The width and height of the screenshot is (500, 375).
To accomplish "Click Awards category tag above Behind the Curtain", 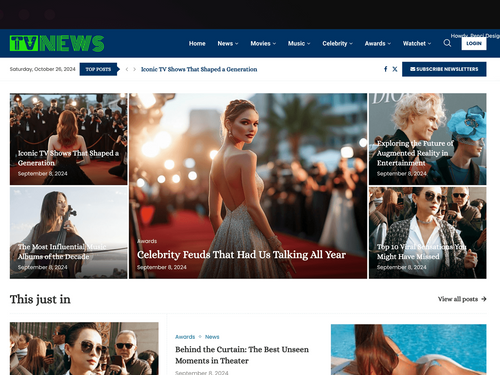I will pos(185,337).
